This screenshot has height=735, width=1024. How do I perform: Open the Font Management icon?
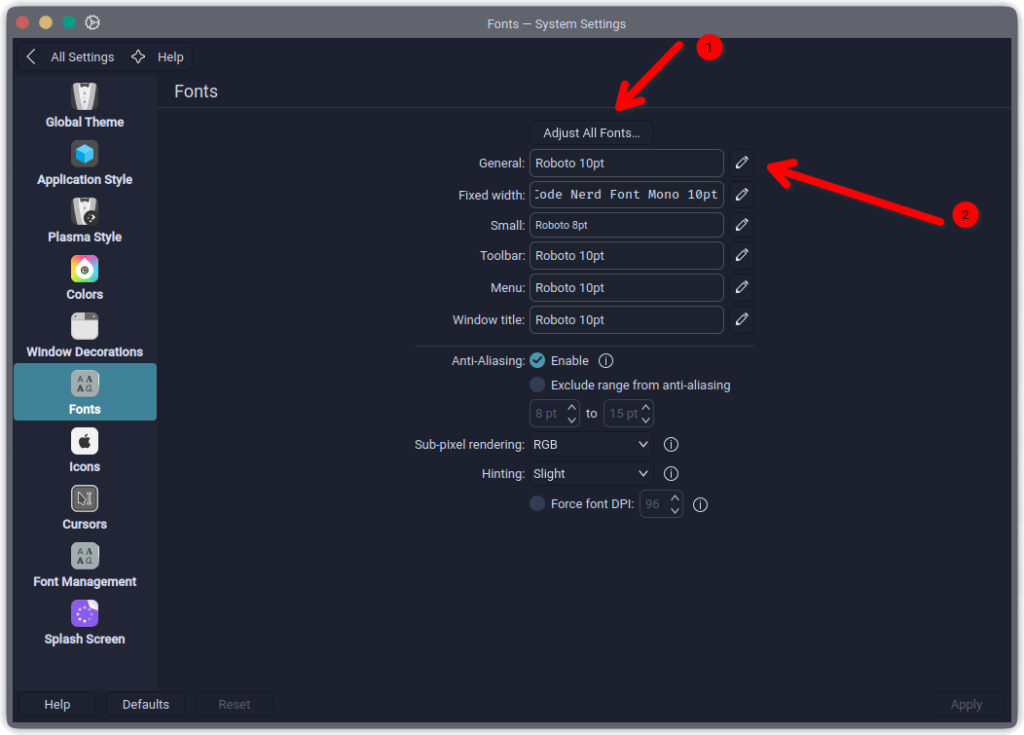84,557
